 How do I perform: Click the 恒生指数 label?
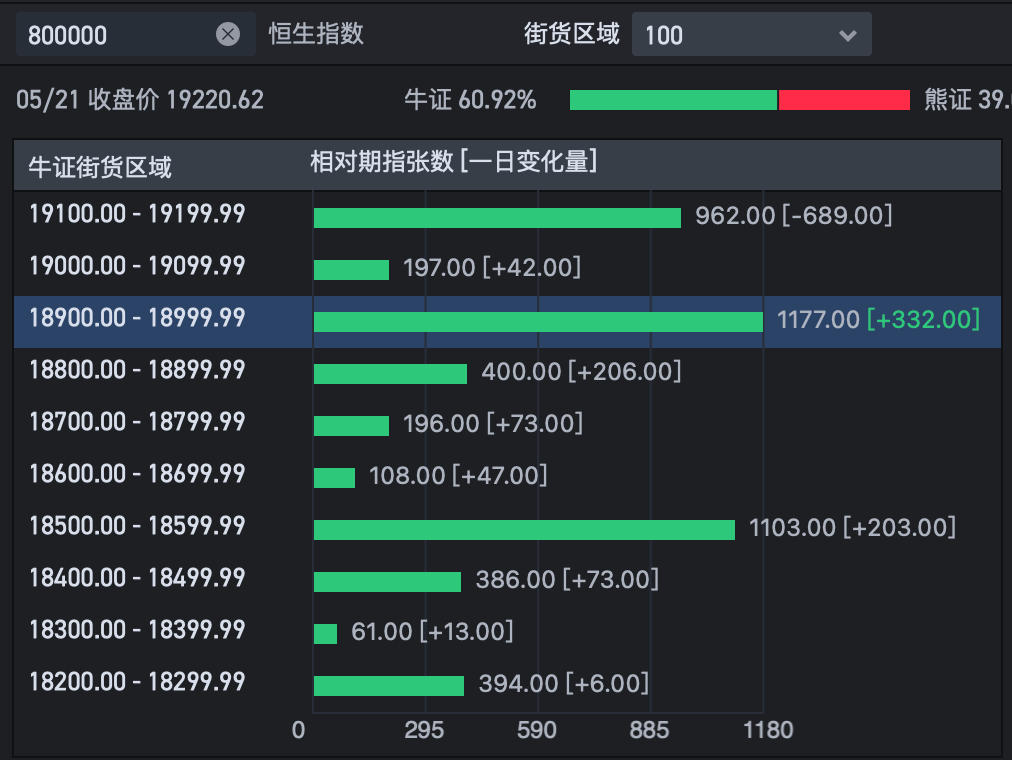tap(316, 34)
